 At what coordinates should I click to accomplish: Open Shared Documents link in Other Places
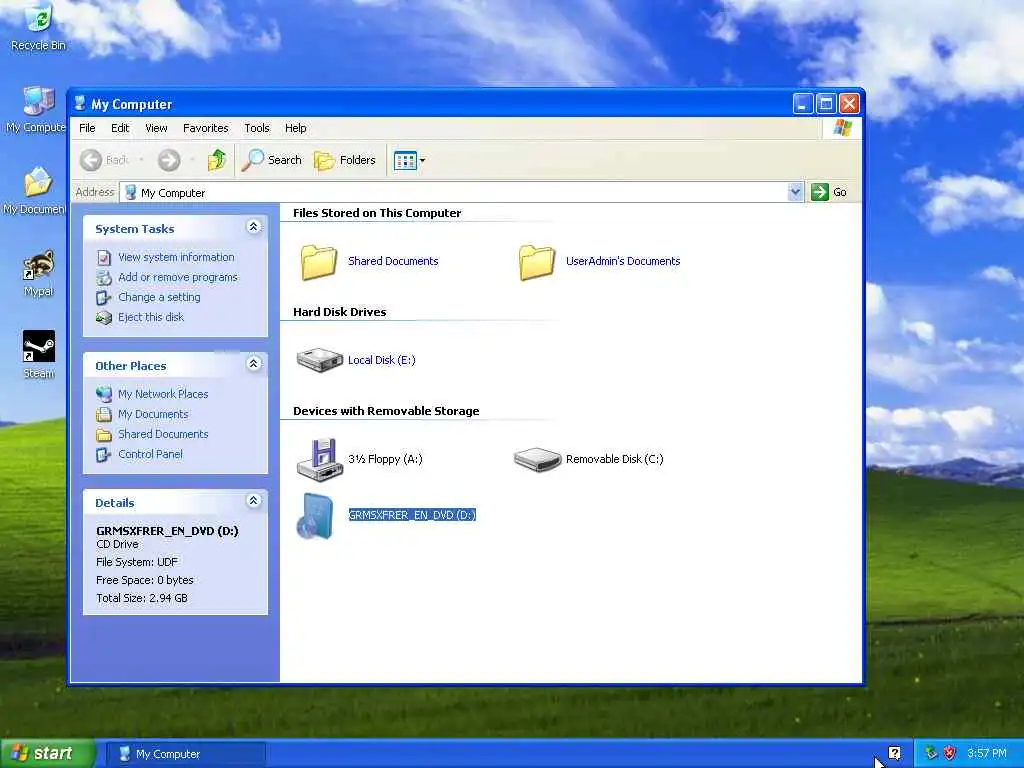pyautogui.click(x=163, y=434)
